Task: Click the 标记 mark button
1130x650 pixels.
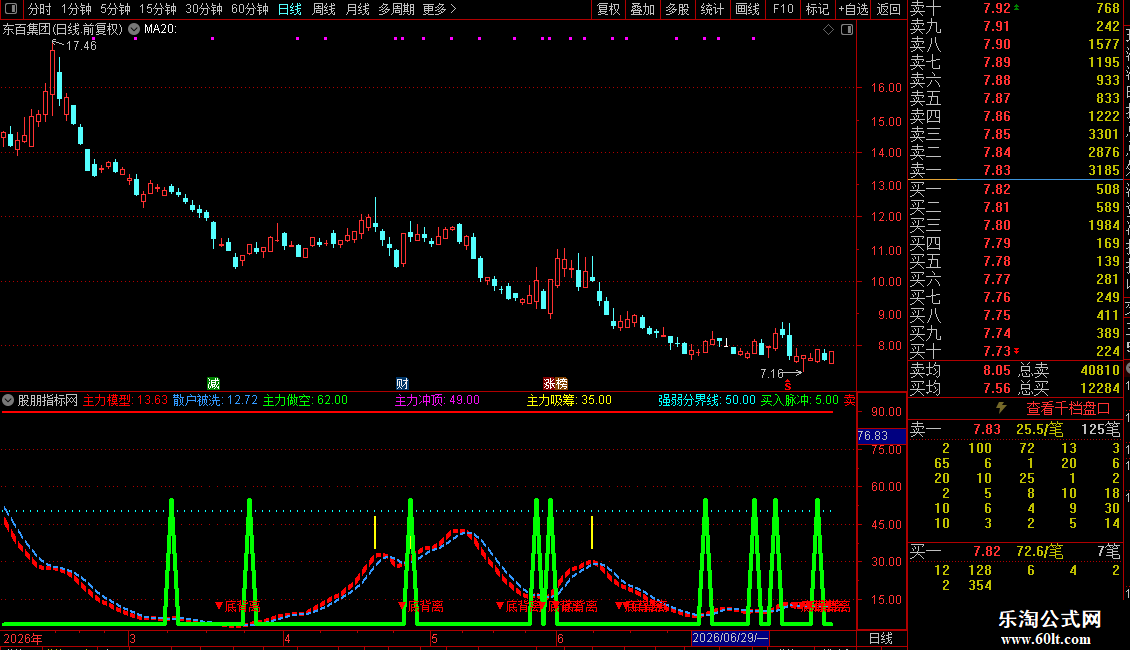Action: (x=817, y=9)
